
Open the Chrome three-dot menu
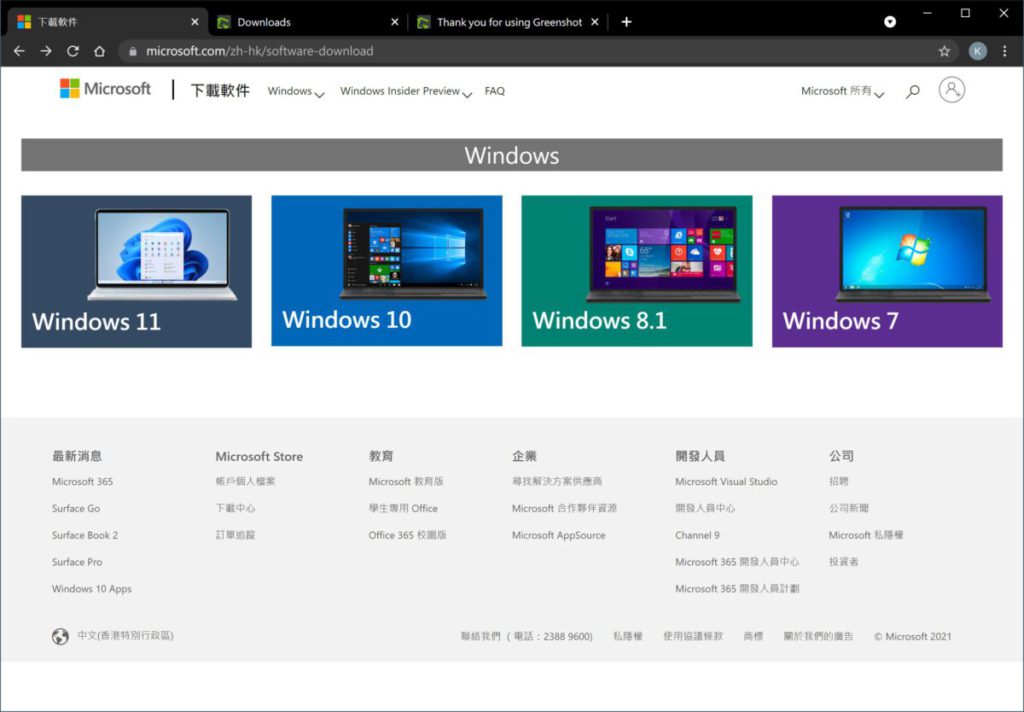pyautogui.click(x=1004, y=51)
